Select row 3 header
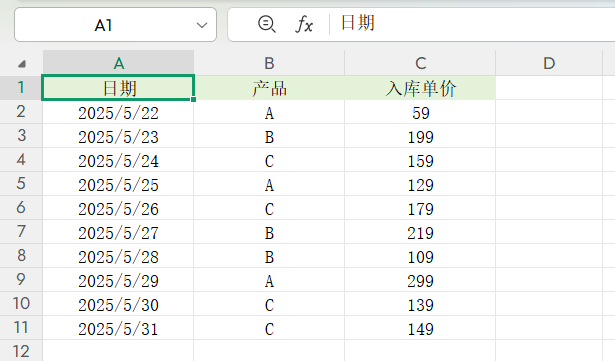The height and width of the screenshot is (361, 615). tap(21, 136)
